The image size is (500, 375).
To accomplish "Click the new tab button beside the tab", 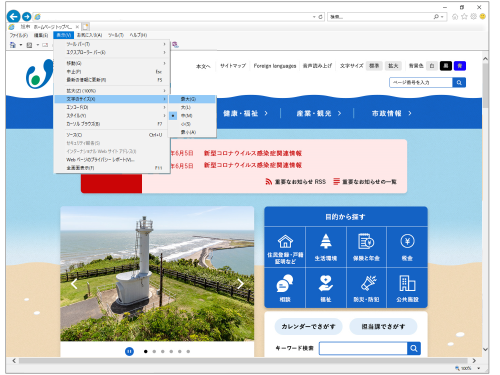I will pyautogui.click(x=86, y=27).
